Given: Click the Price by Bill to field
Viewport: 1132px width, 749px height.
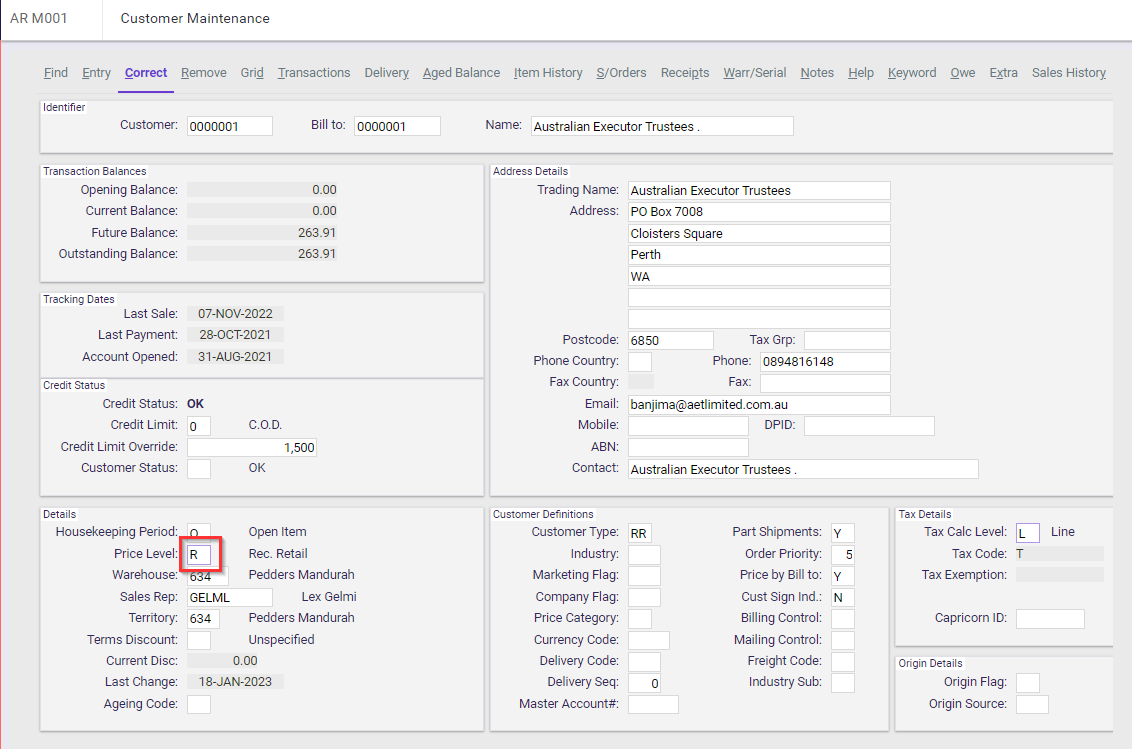Looking at the screenshot, I should click(x=843, y=576).
